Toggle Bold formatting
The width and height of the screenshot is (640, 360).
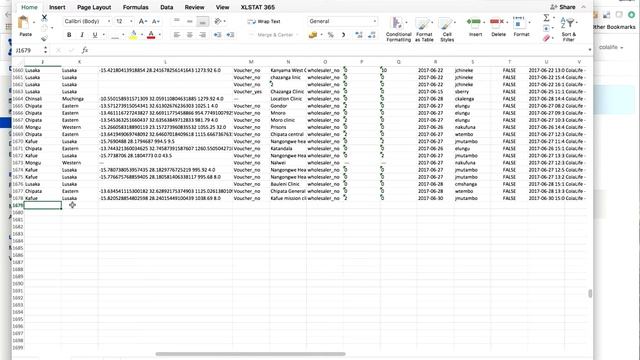(x=69, y=35)
